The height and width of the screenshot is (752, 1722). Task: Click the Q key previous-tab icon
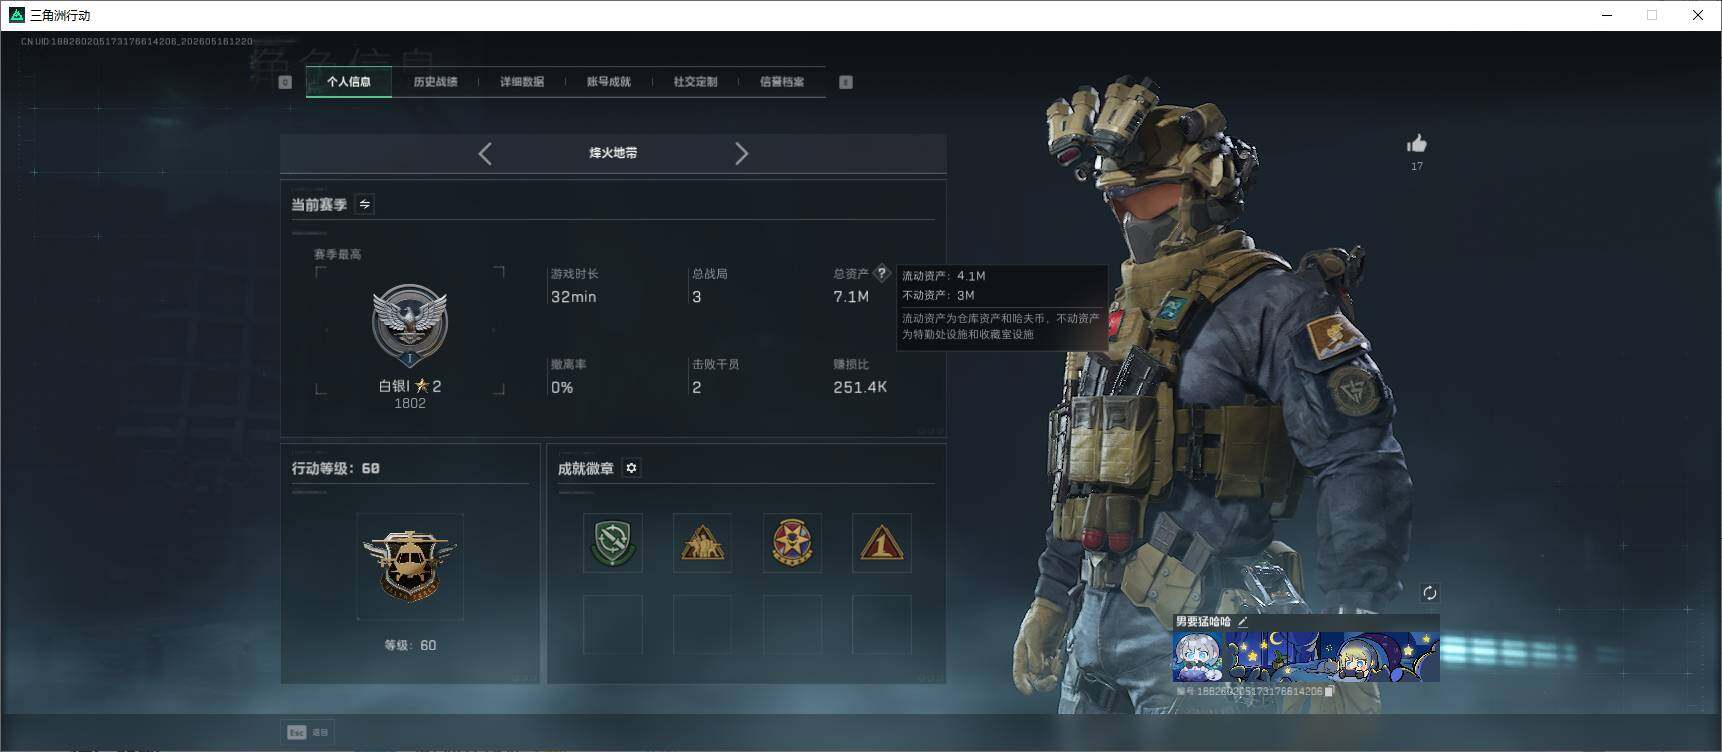pos(285,82)
